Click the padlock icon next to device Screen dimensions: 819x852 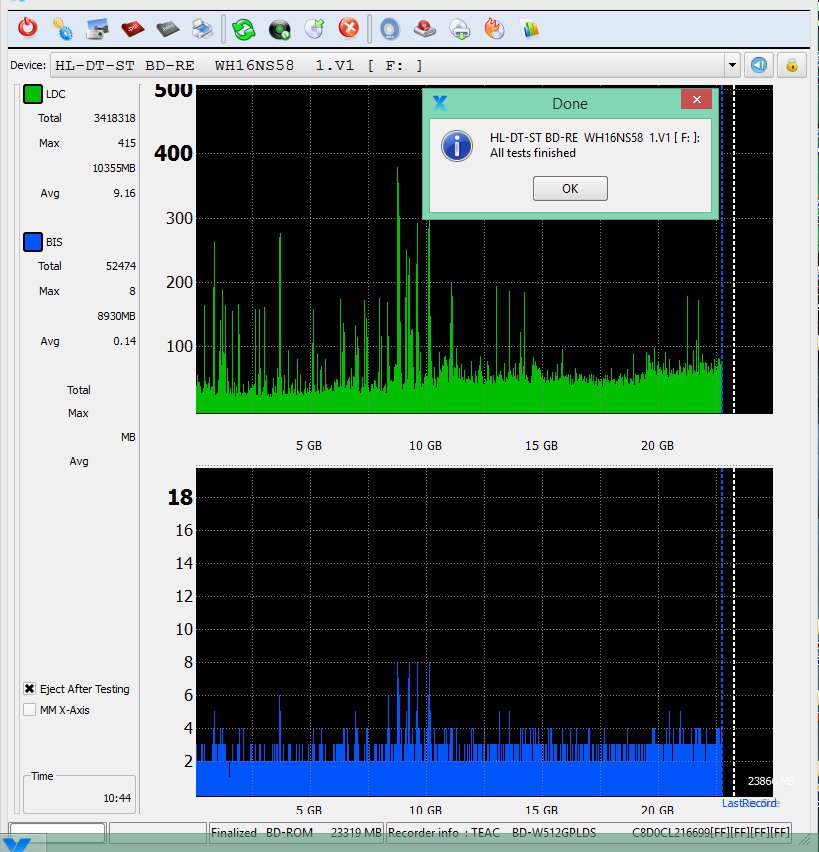click(x=792, y=65)
